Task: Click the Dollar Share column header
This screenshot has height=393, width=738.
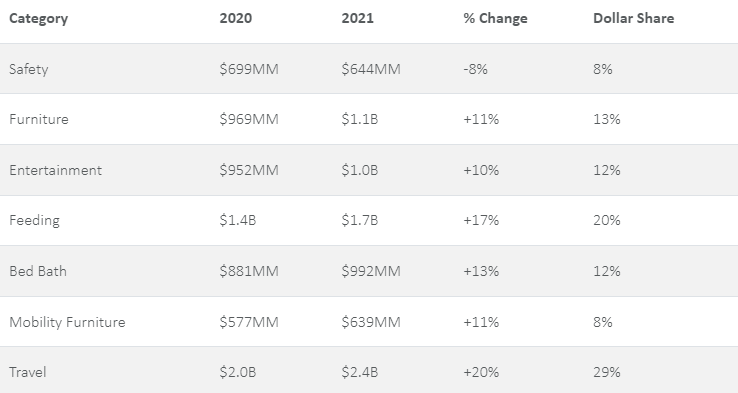Action: click(x=634, y=18)
